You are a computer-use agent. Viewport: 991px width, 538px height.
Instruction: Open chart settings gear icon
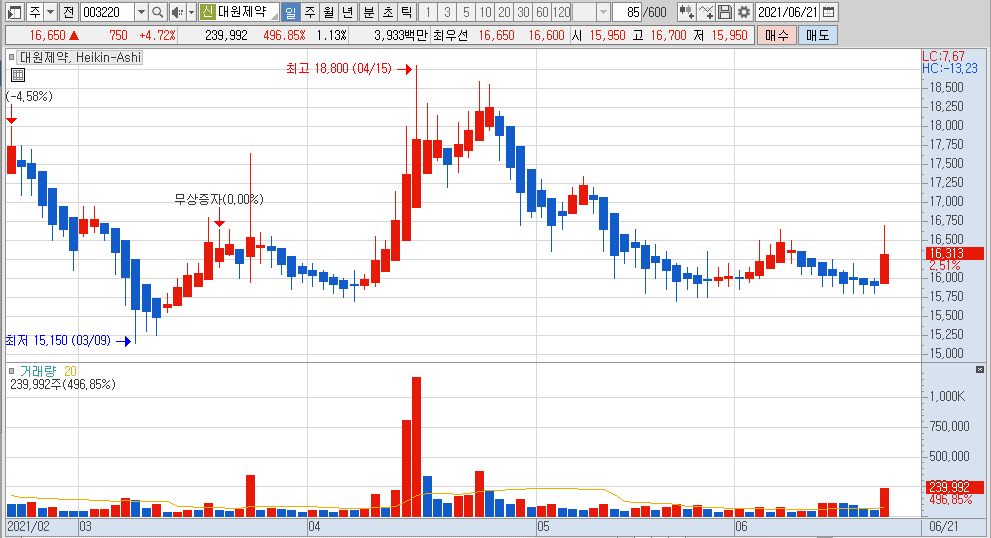click(x=744, y=11)
